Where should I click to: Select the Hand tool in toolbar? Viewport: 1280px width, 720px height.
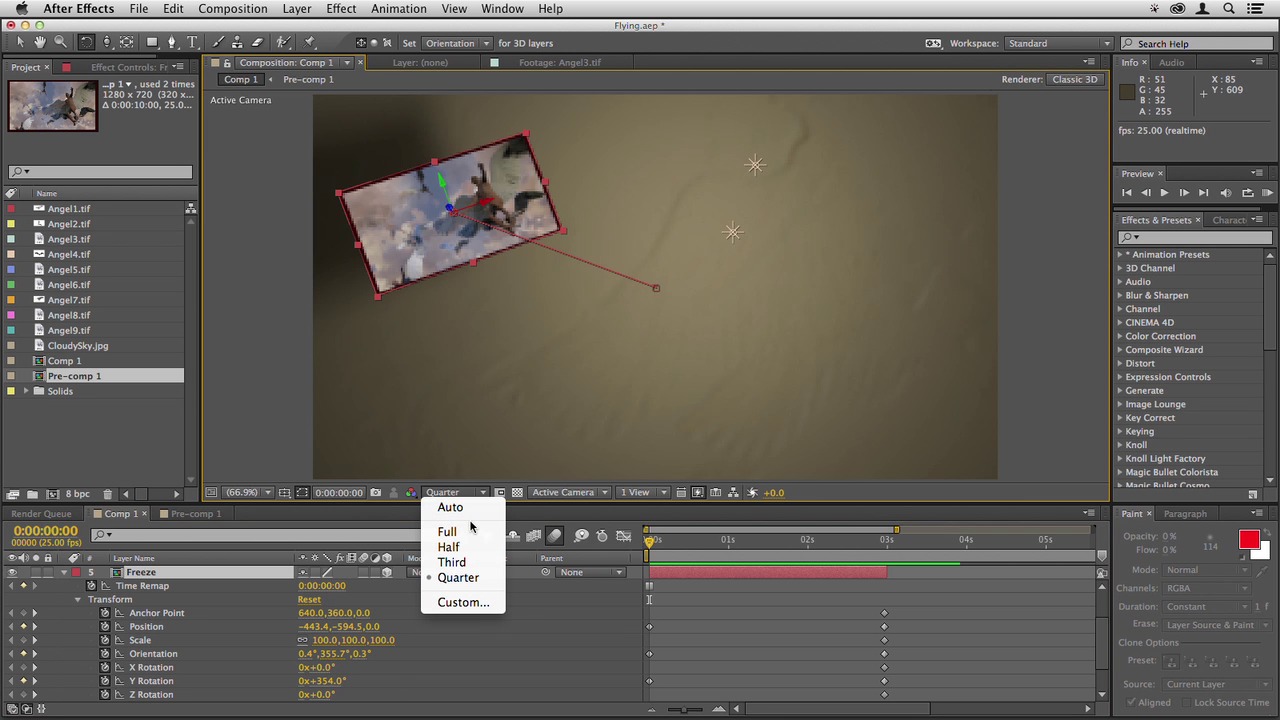click(40, 42)
